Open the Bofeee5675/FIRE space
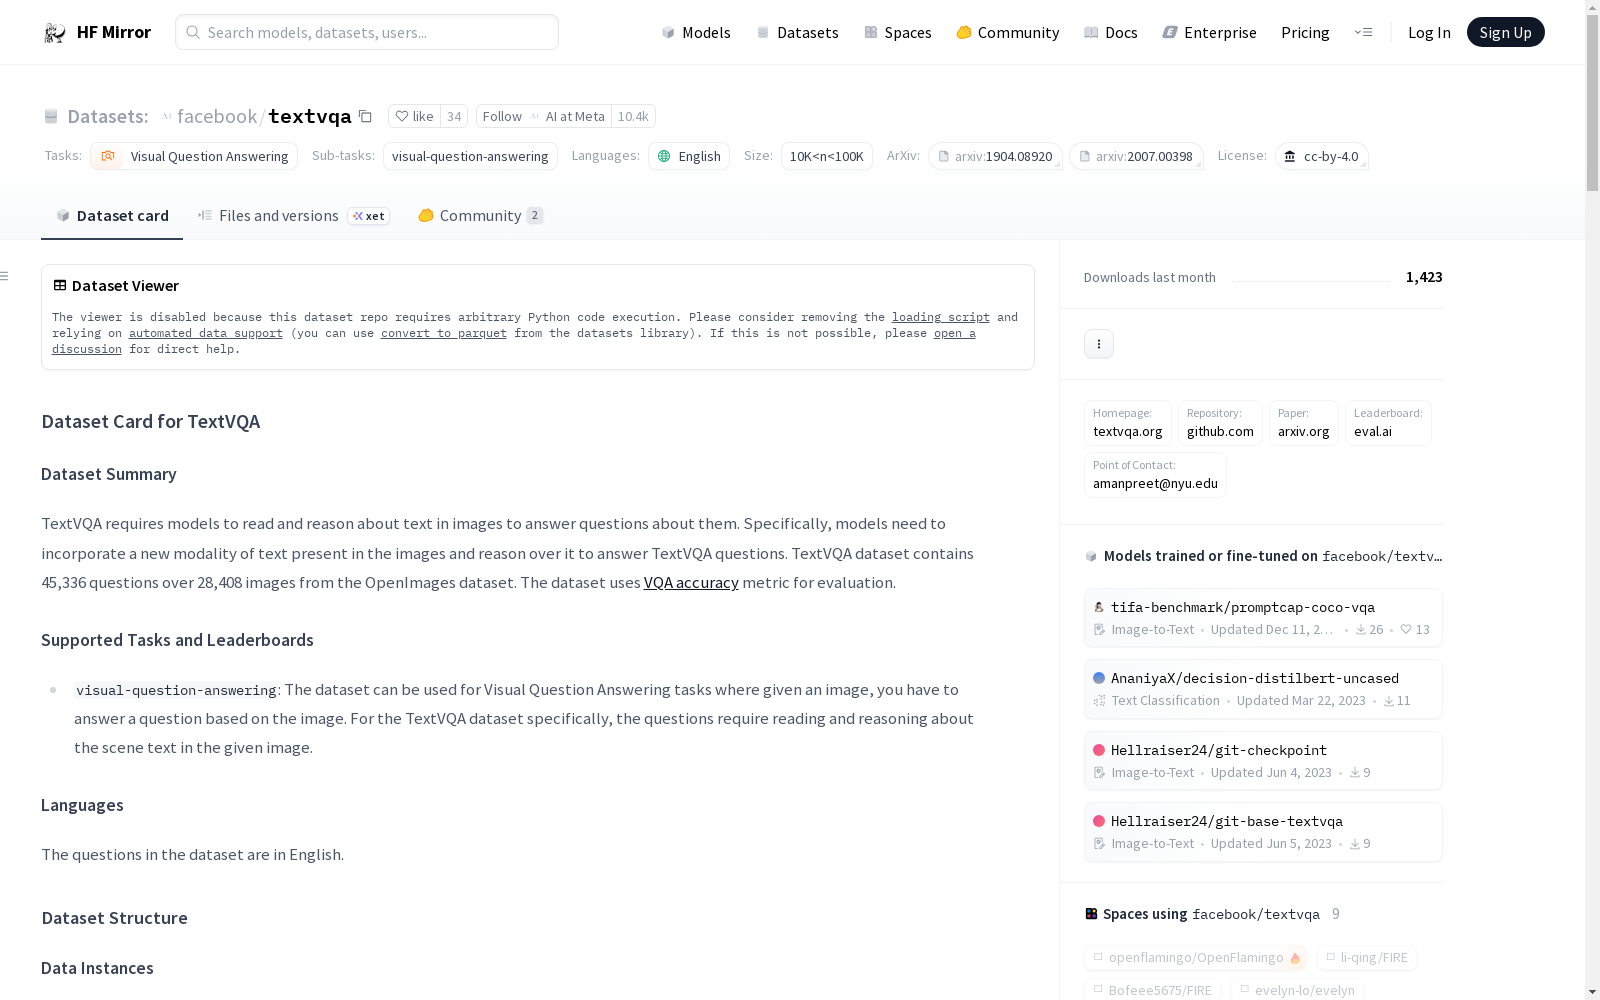Screen dimensions: 1600x1000 pyautogui.click(x=1152, y=990)
